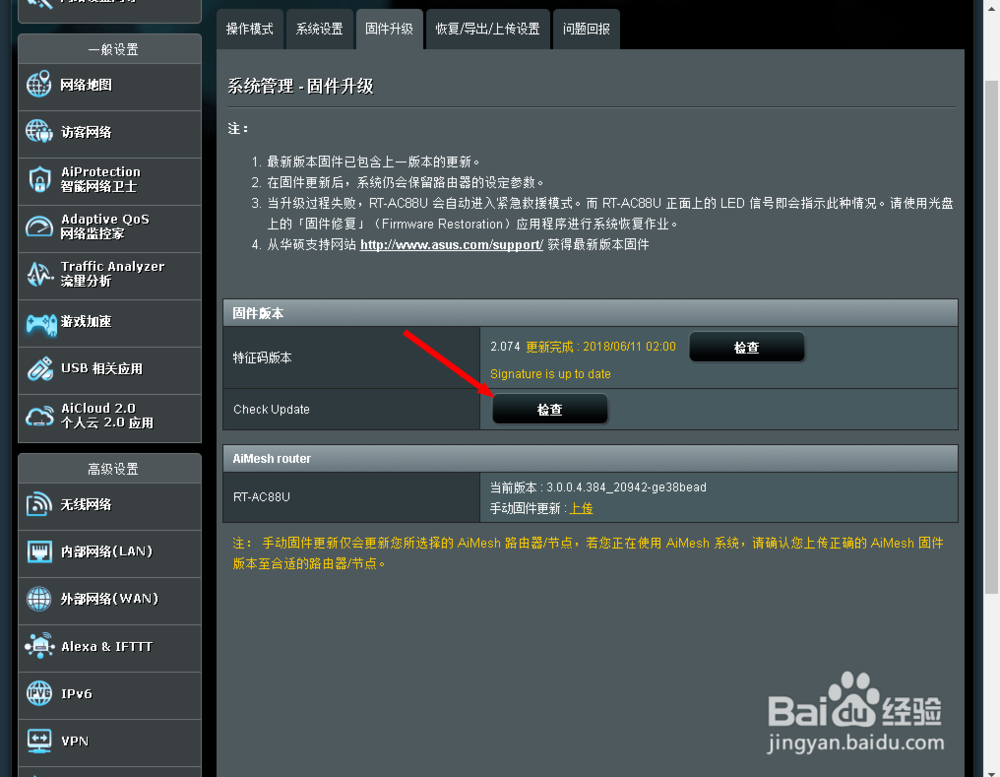Click the Adaptive QoS gauge icon
The height and width of the screenshot is (777, 1000).
click(39, 226)
